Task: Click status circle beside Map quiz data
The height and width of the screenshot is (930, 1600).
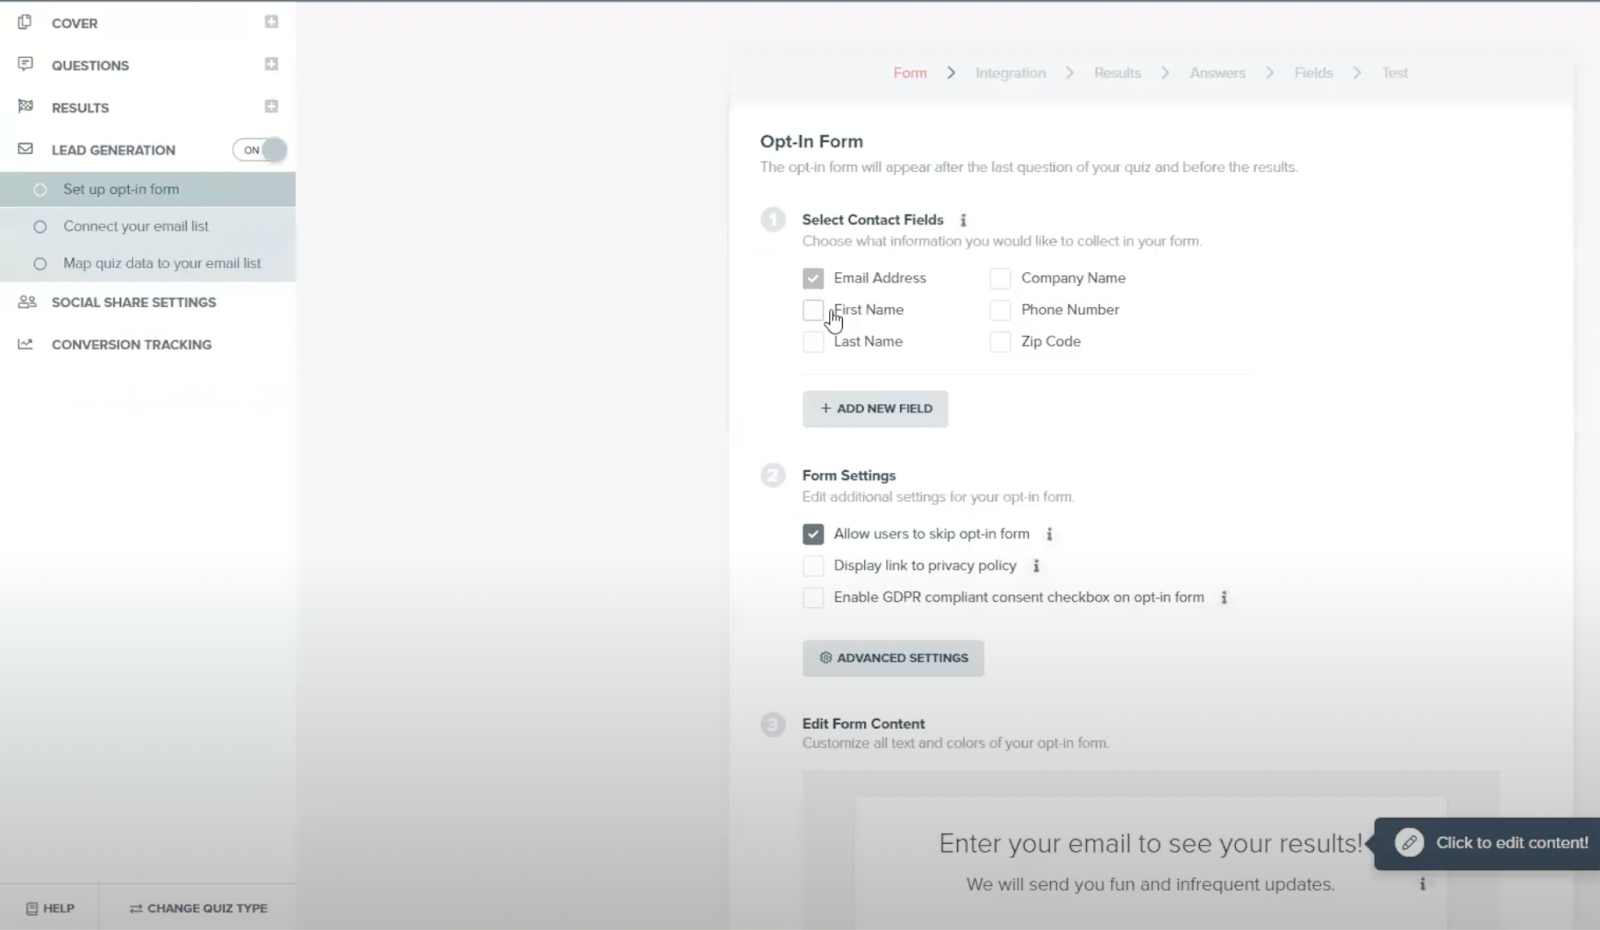Action: 40,264
